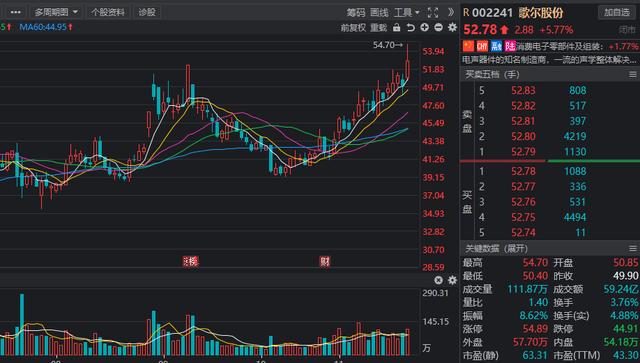Image resolution: width=640 pixels, height=363 pixels.
Task: Open volume indicator settings gear
Action: click(452, 280)
